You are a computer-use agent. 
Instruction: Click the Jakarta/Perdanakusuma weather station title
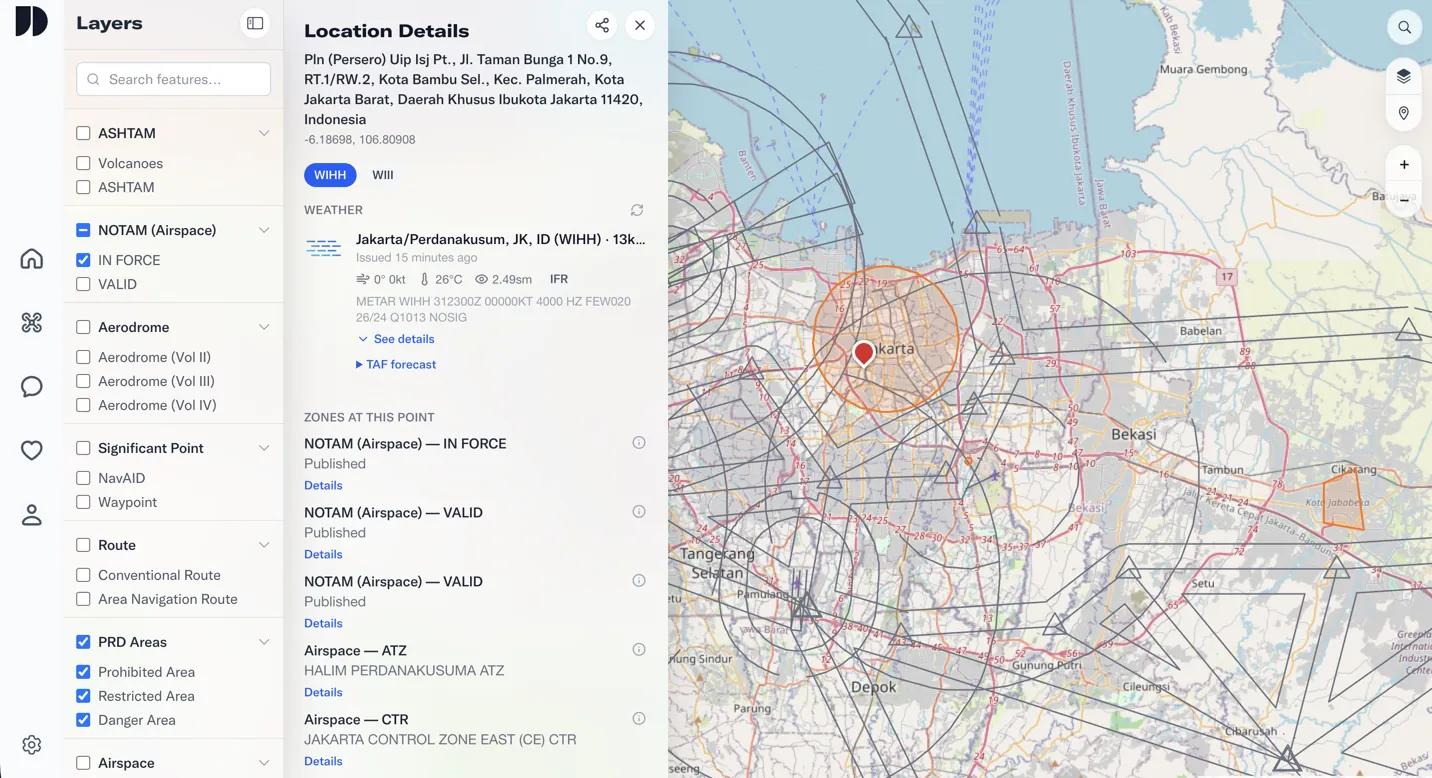[x=500, y=239]
